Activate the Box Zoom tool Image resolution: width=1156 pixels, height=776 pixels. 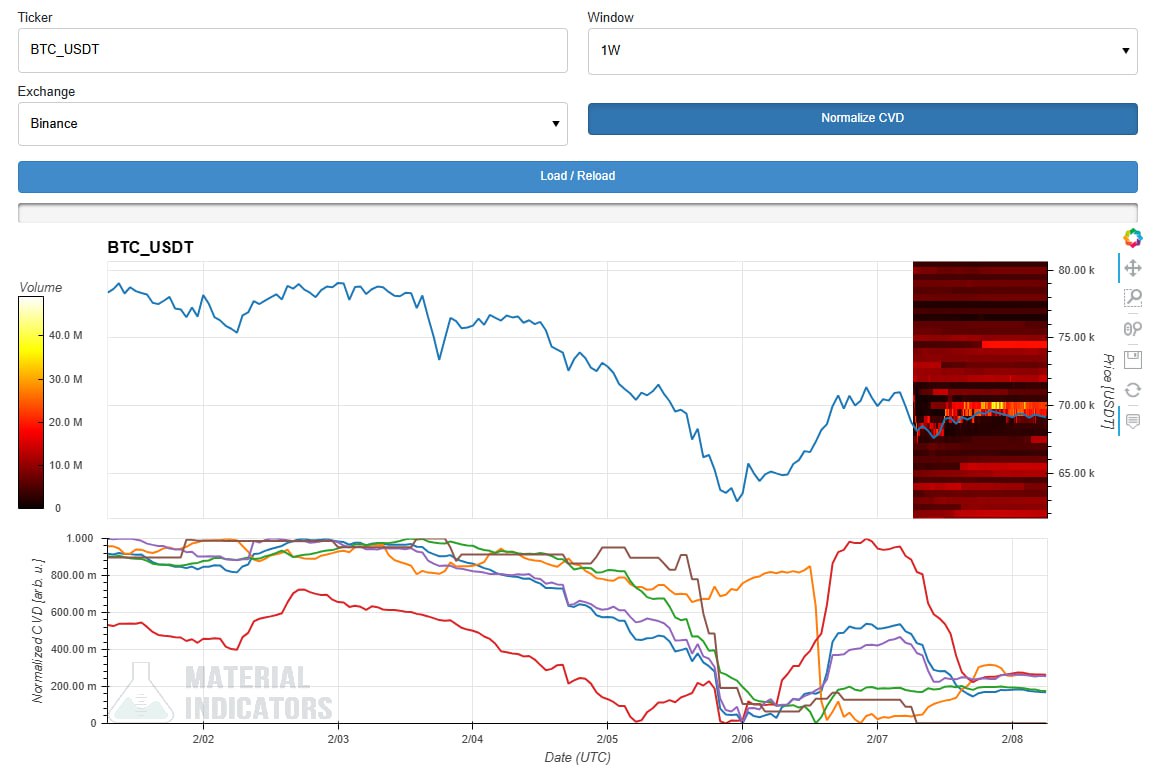(1132, 298)
